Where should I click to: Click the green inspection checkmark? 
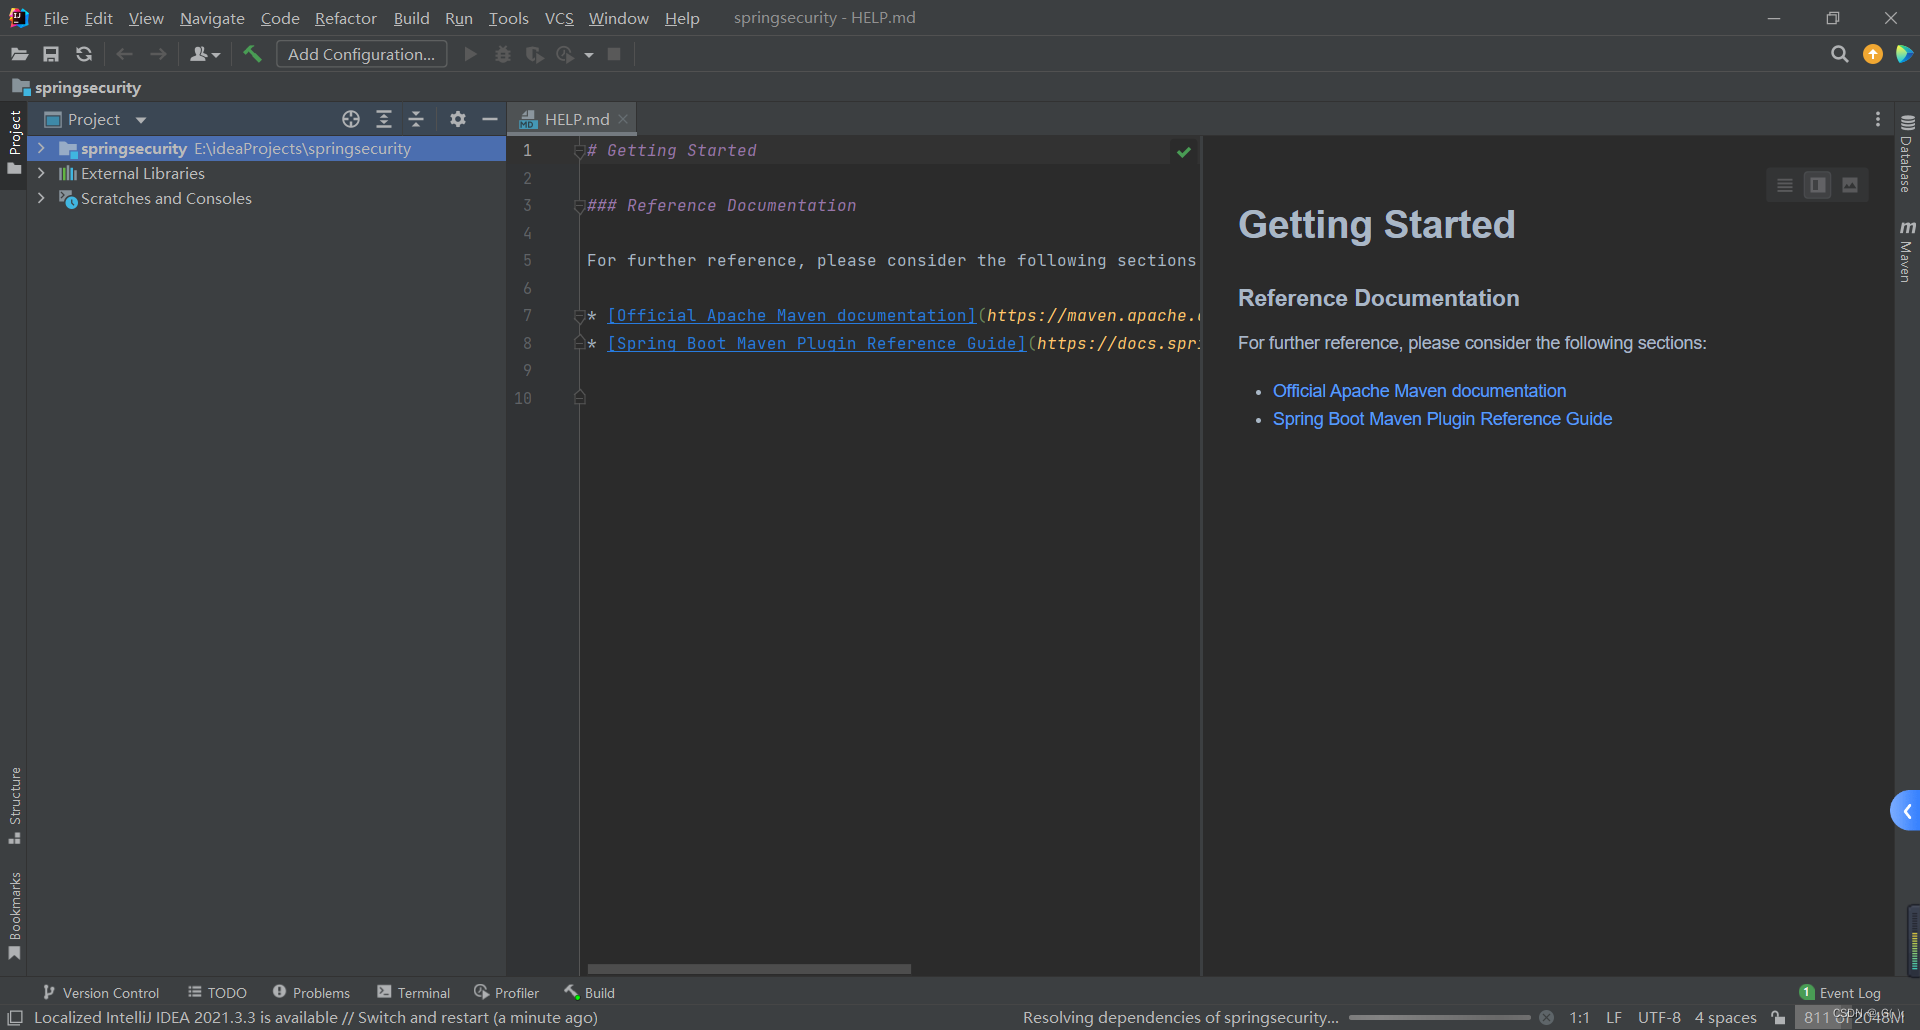[1184, 152]
